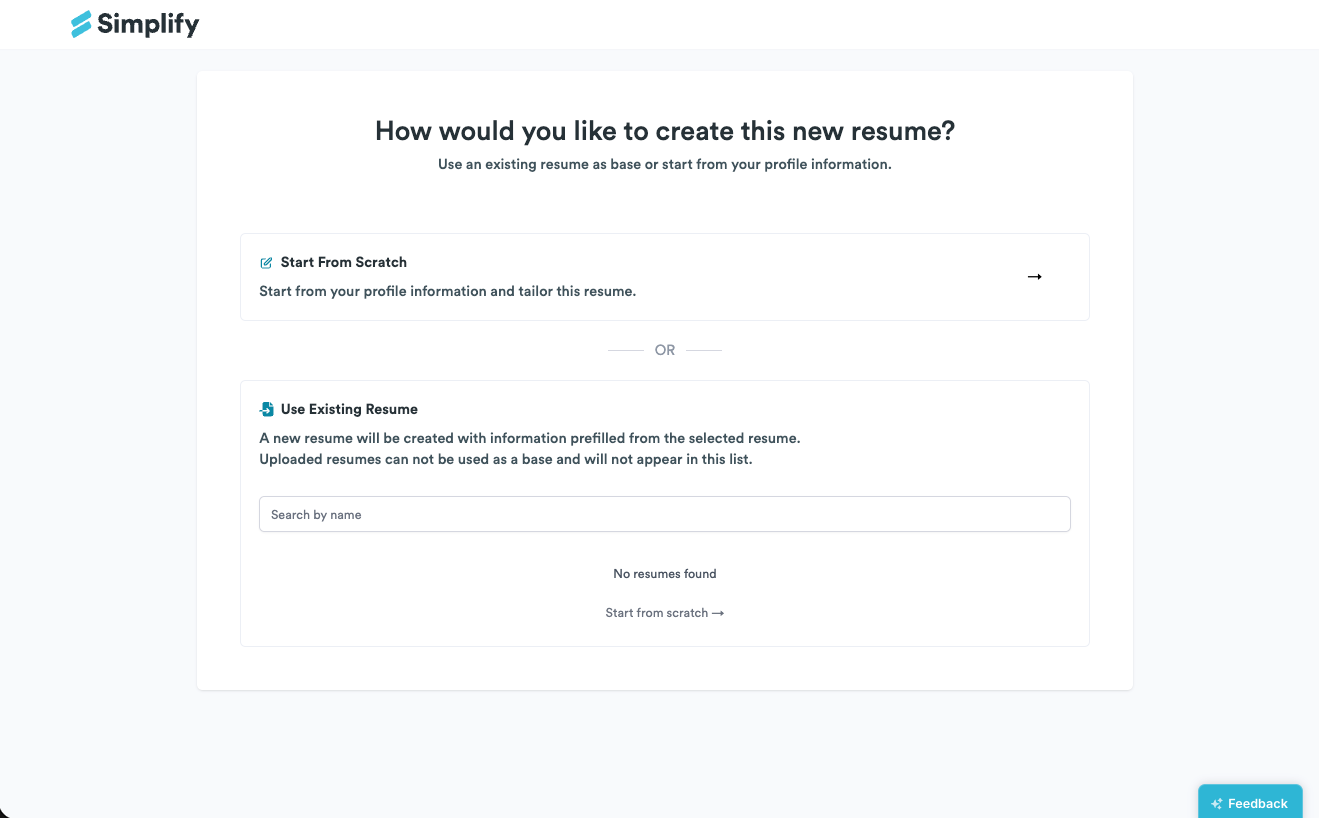
Task: Select the Start From Scratch title
Action: pos(344,262)
